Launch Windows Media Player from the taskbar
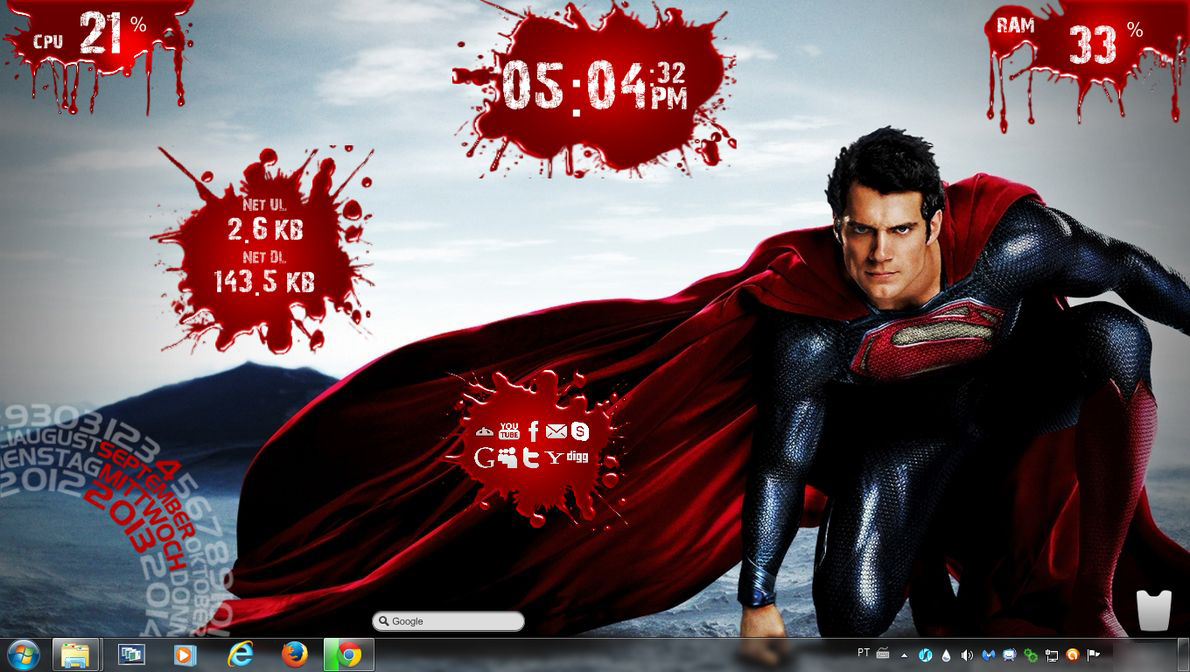 (184, 655)
